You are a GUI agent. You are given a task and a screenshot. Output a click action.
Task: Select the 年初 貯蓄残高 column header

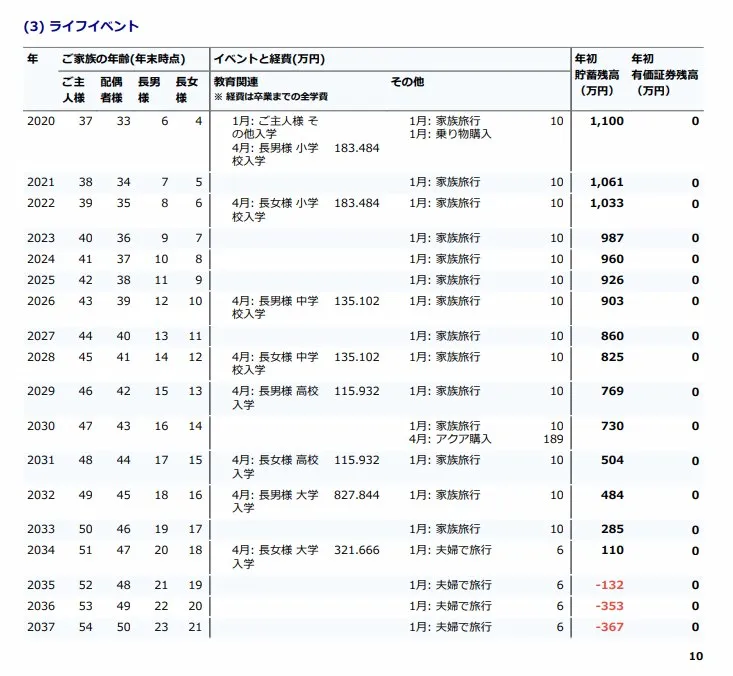click(596, 75)
